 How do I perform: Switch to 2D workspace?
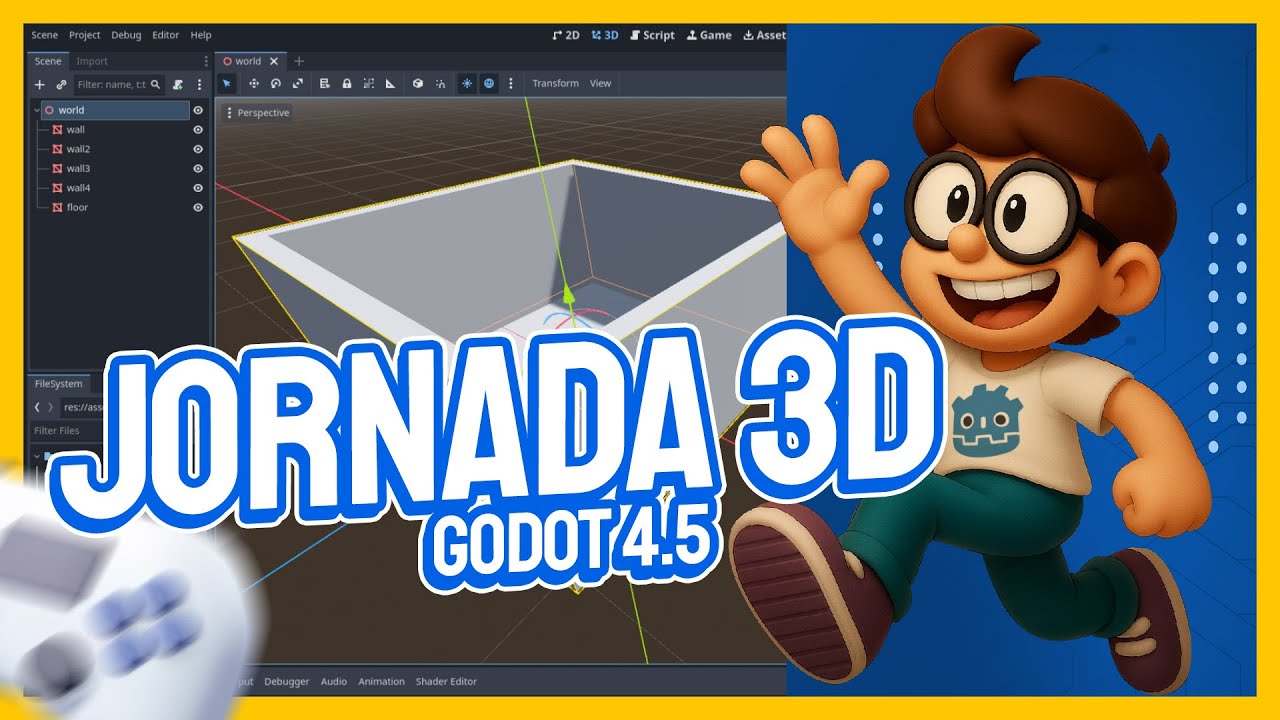coord(566,35)
